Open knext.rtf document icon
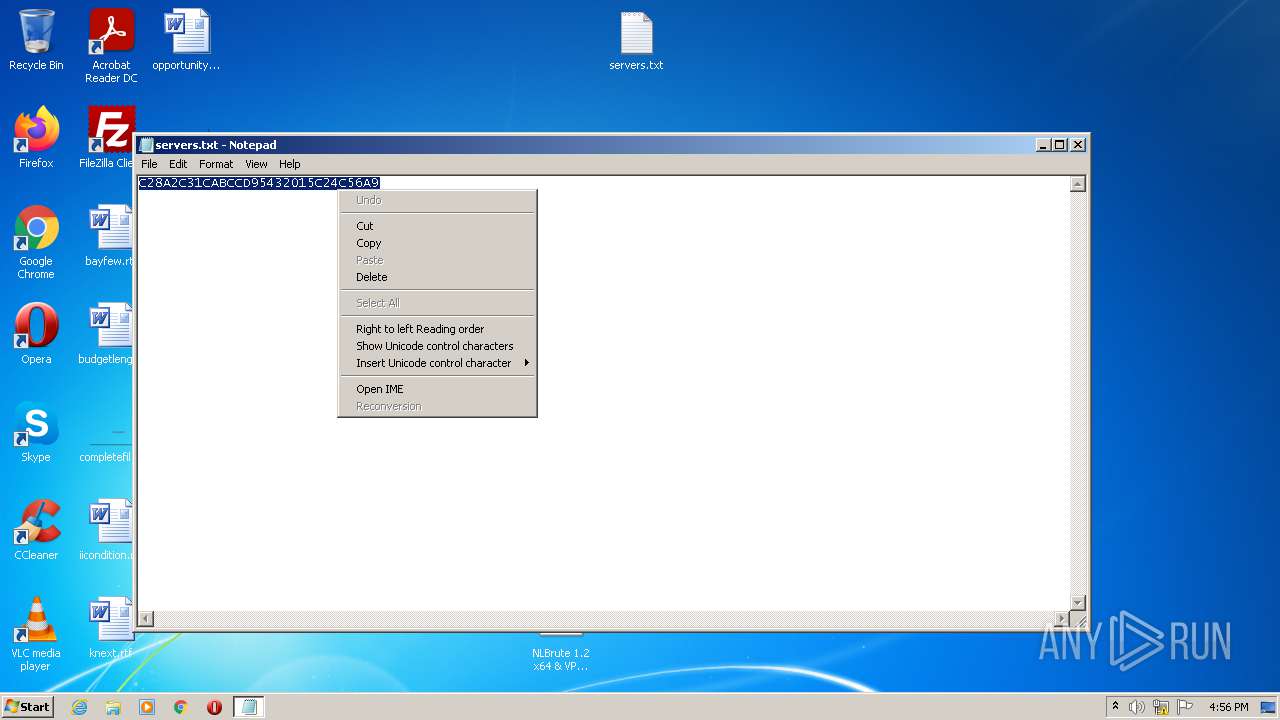The image size is (1280, 720). [x=110, y=628]
